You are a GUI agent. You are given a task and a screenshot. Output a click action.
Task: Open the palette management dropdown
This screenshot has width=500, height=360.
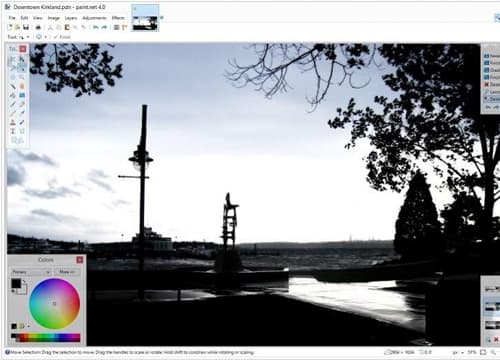(24, 326)
